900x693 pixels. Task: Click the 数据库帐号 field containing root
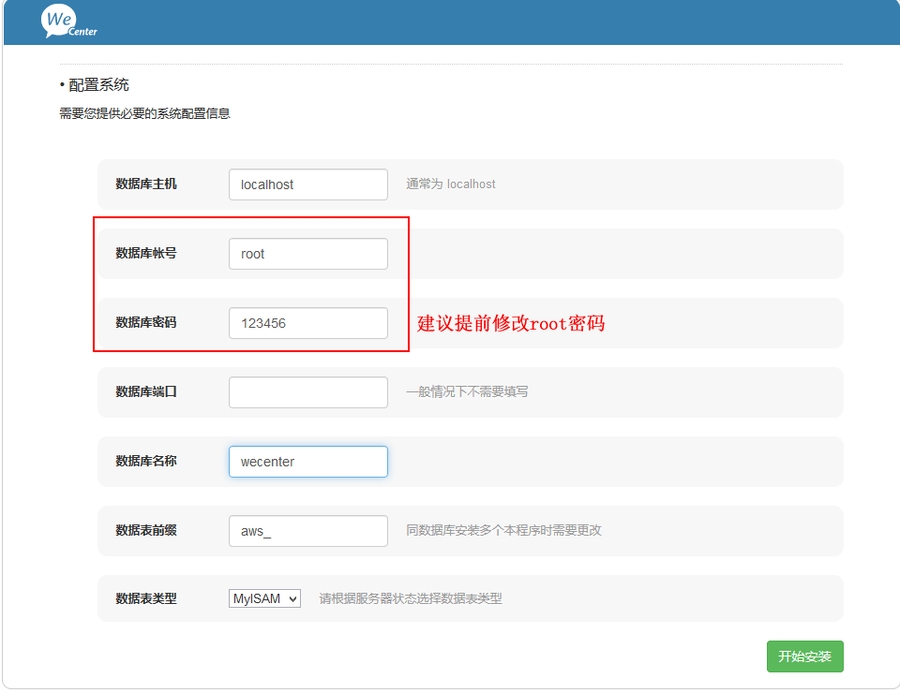pos(307,254)
